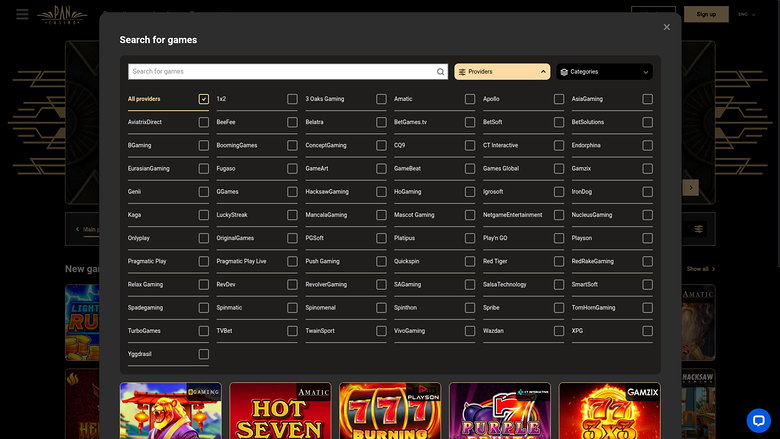Check the Push Gaming checkbox
780x439 pixels.
[x=381, y=261]
